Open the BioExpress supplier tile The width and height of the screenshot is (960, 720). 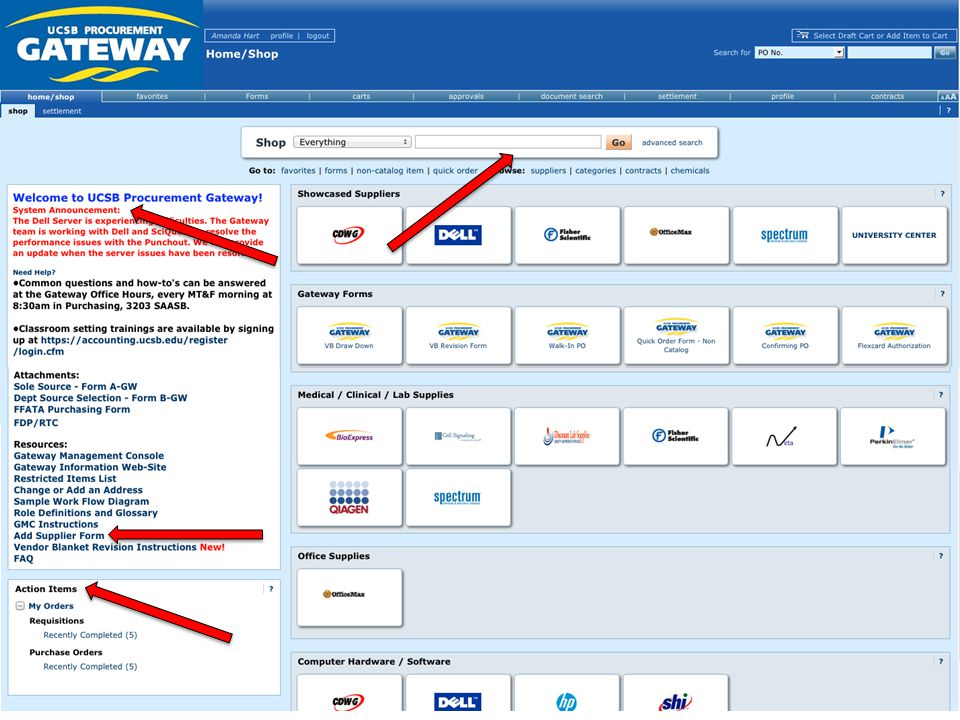pos(350,437)
